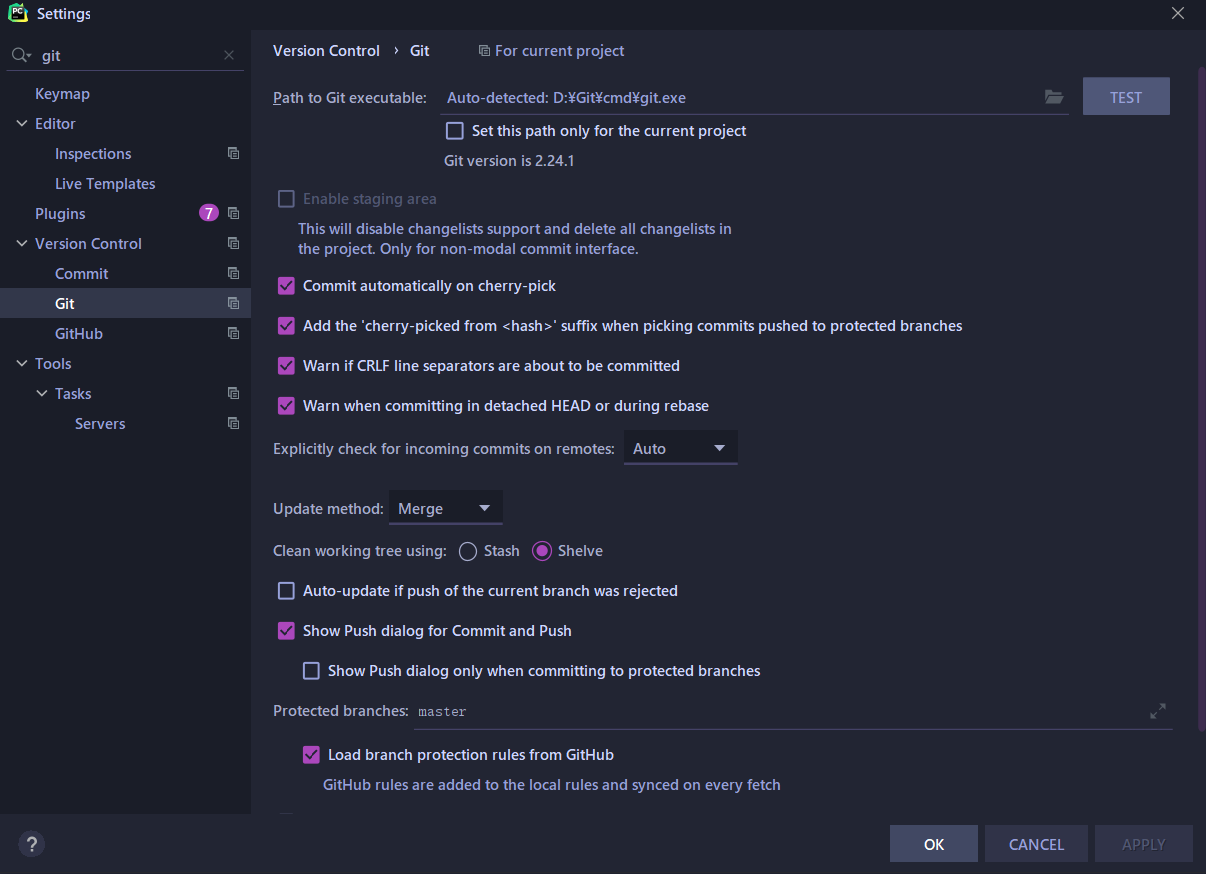Click the search magnifier icon

tap(18, 55)
